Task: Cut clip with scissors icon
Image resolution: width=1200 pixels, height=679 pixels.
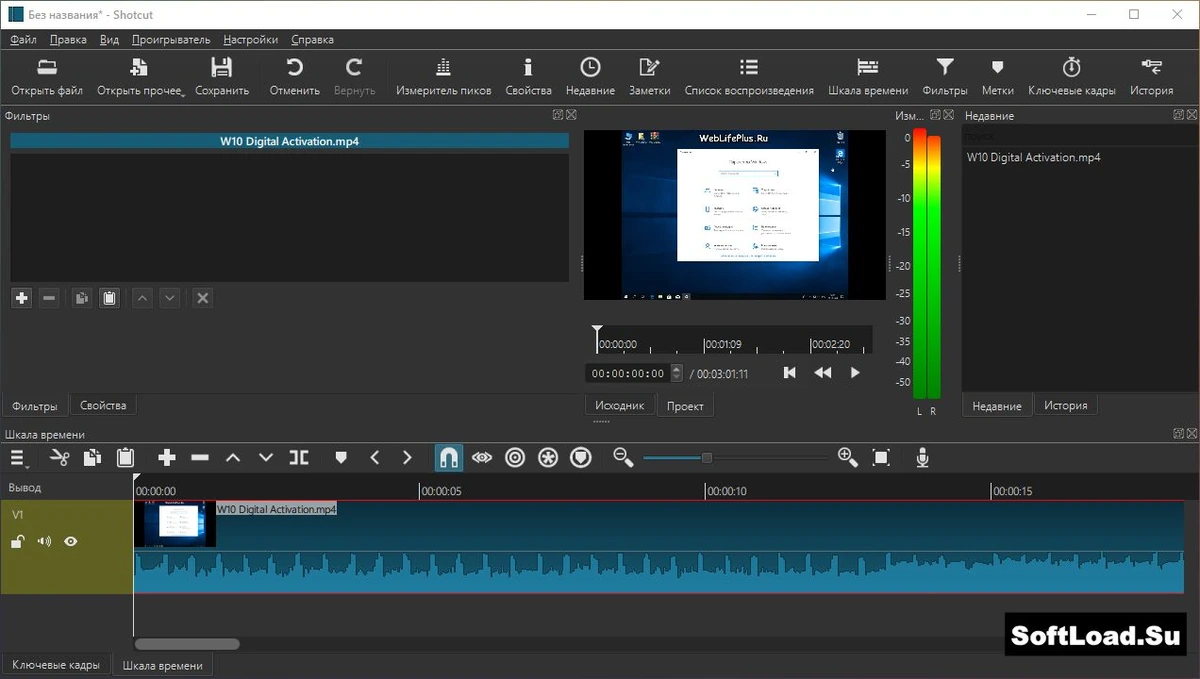Action: 59,458
